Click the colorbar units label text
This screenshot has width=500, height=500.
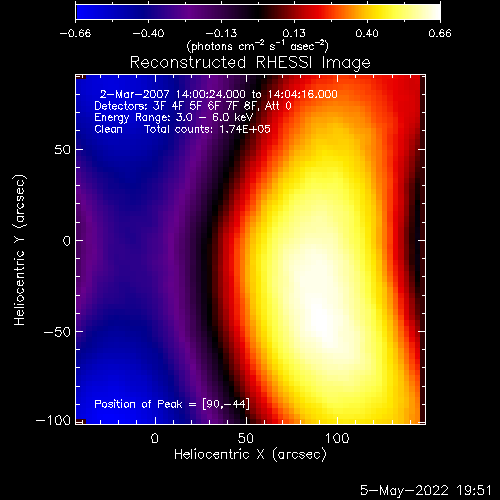258,46
